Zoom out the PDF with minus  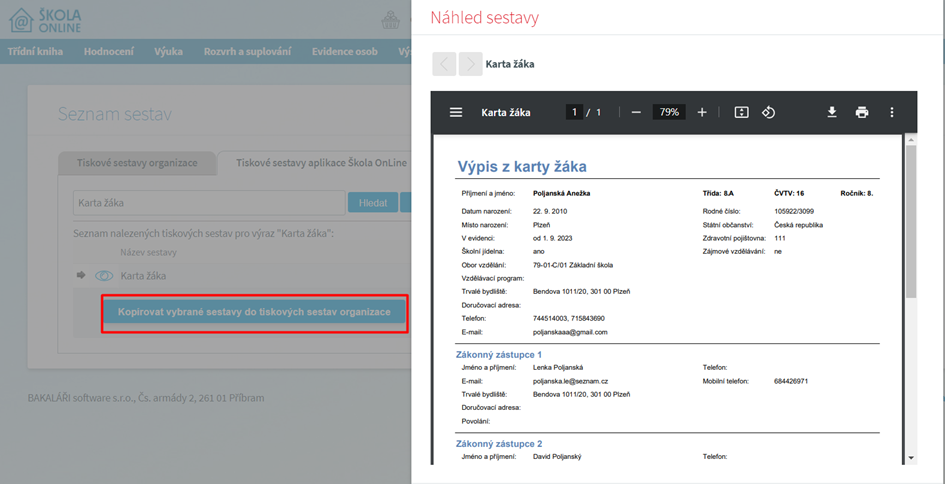click(636, 112)
